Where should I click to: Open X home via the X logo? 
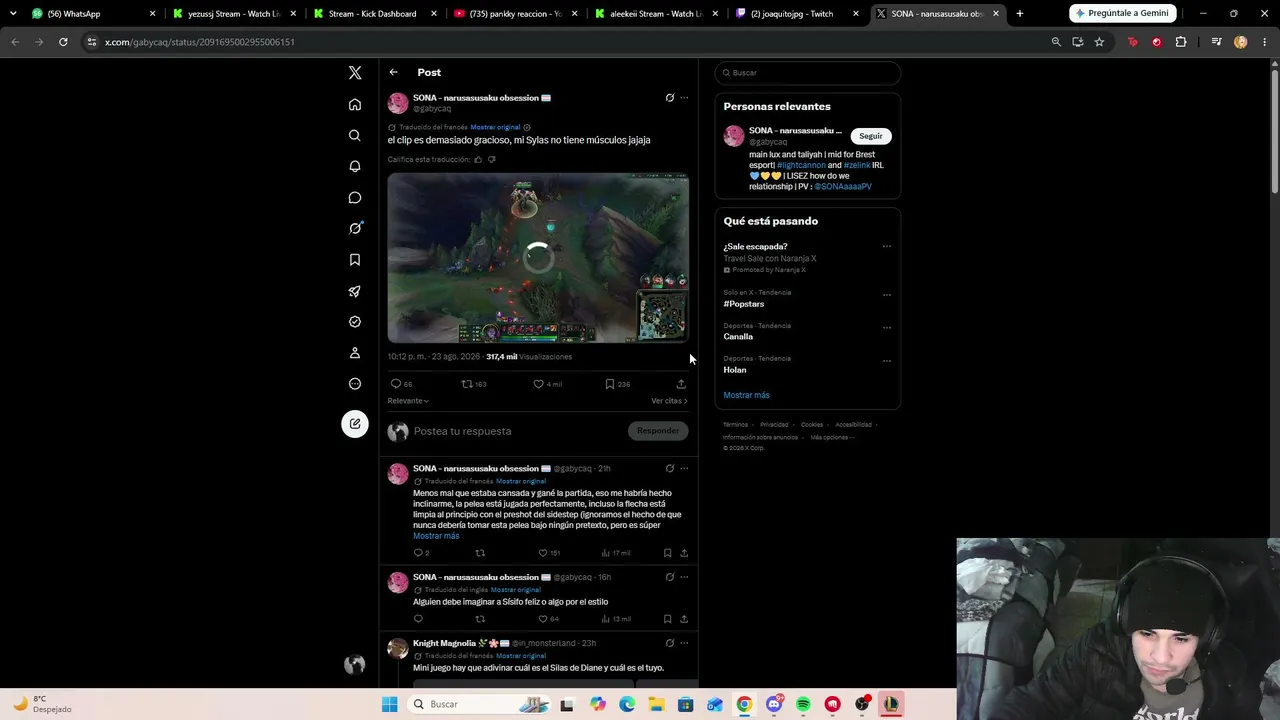pos(355,73)
